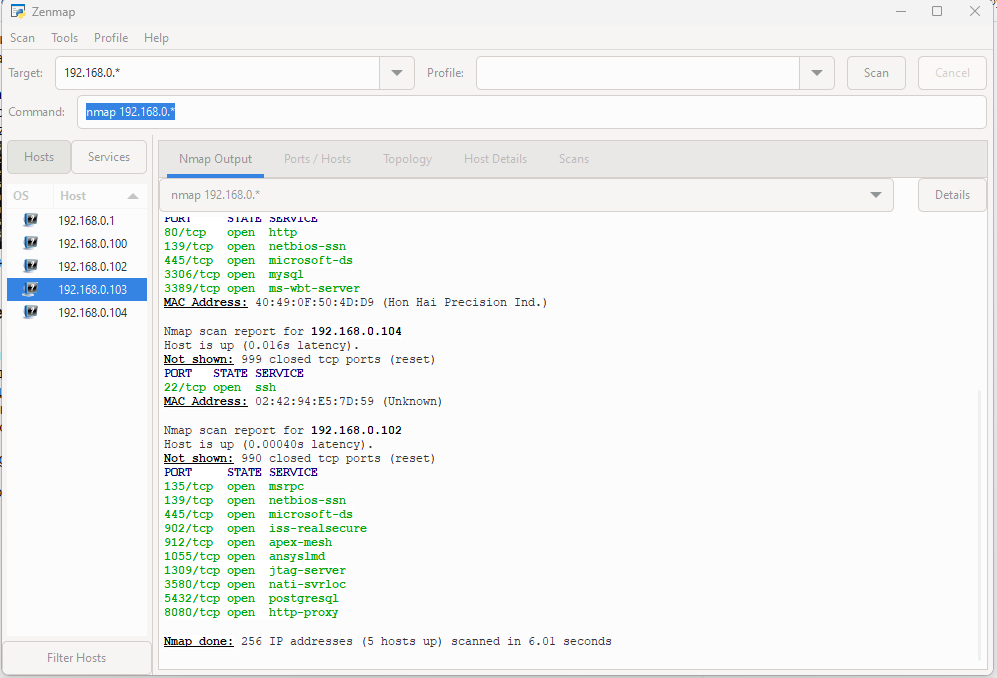Click the Details button
Image resolution: width=997 pixels, height=678 pixels.
952,195
